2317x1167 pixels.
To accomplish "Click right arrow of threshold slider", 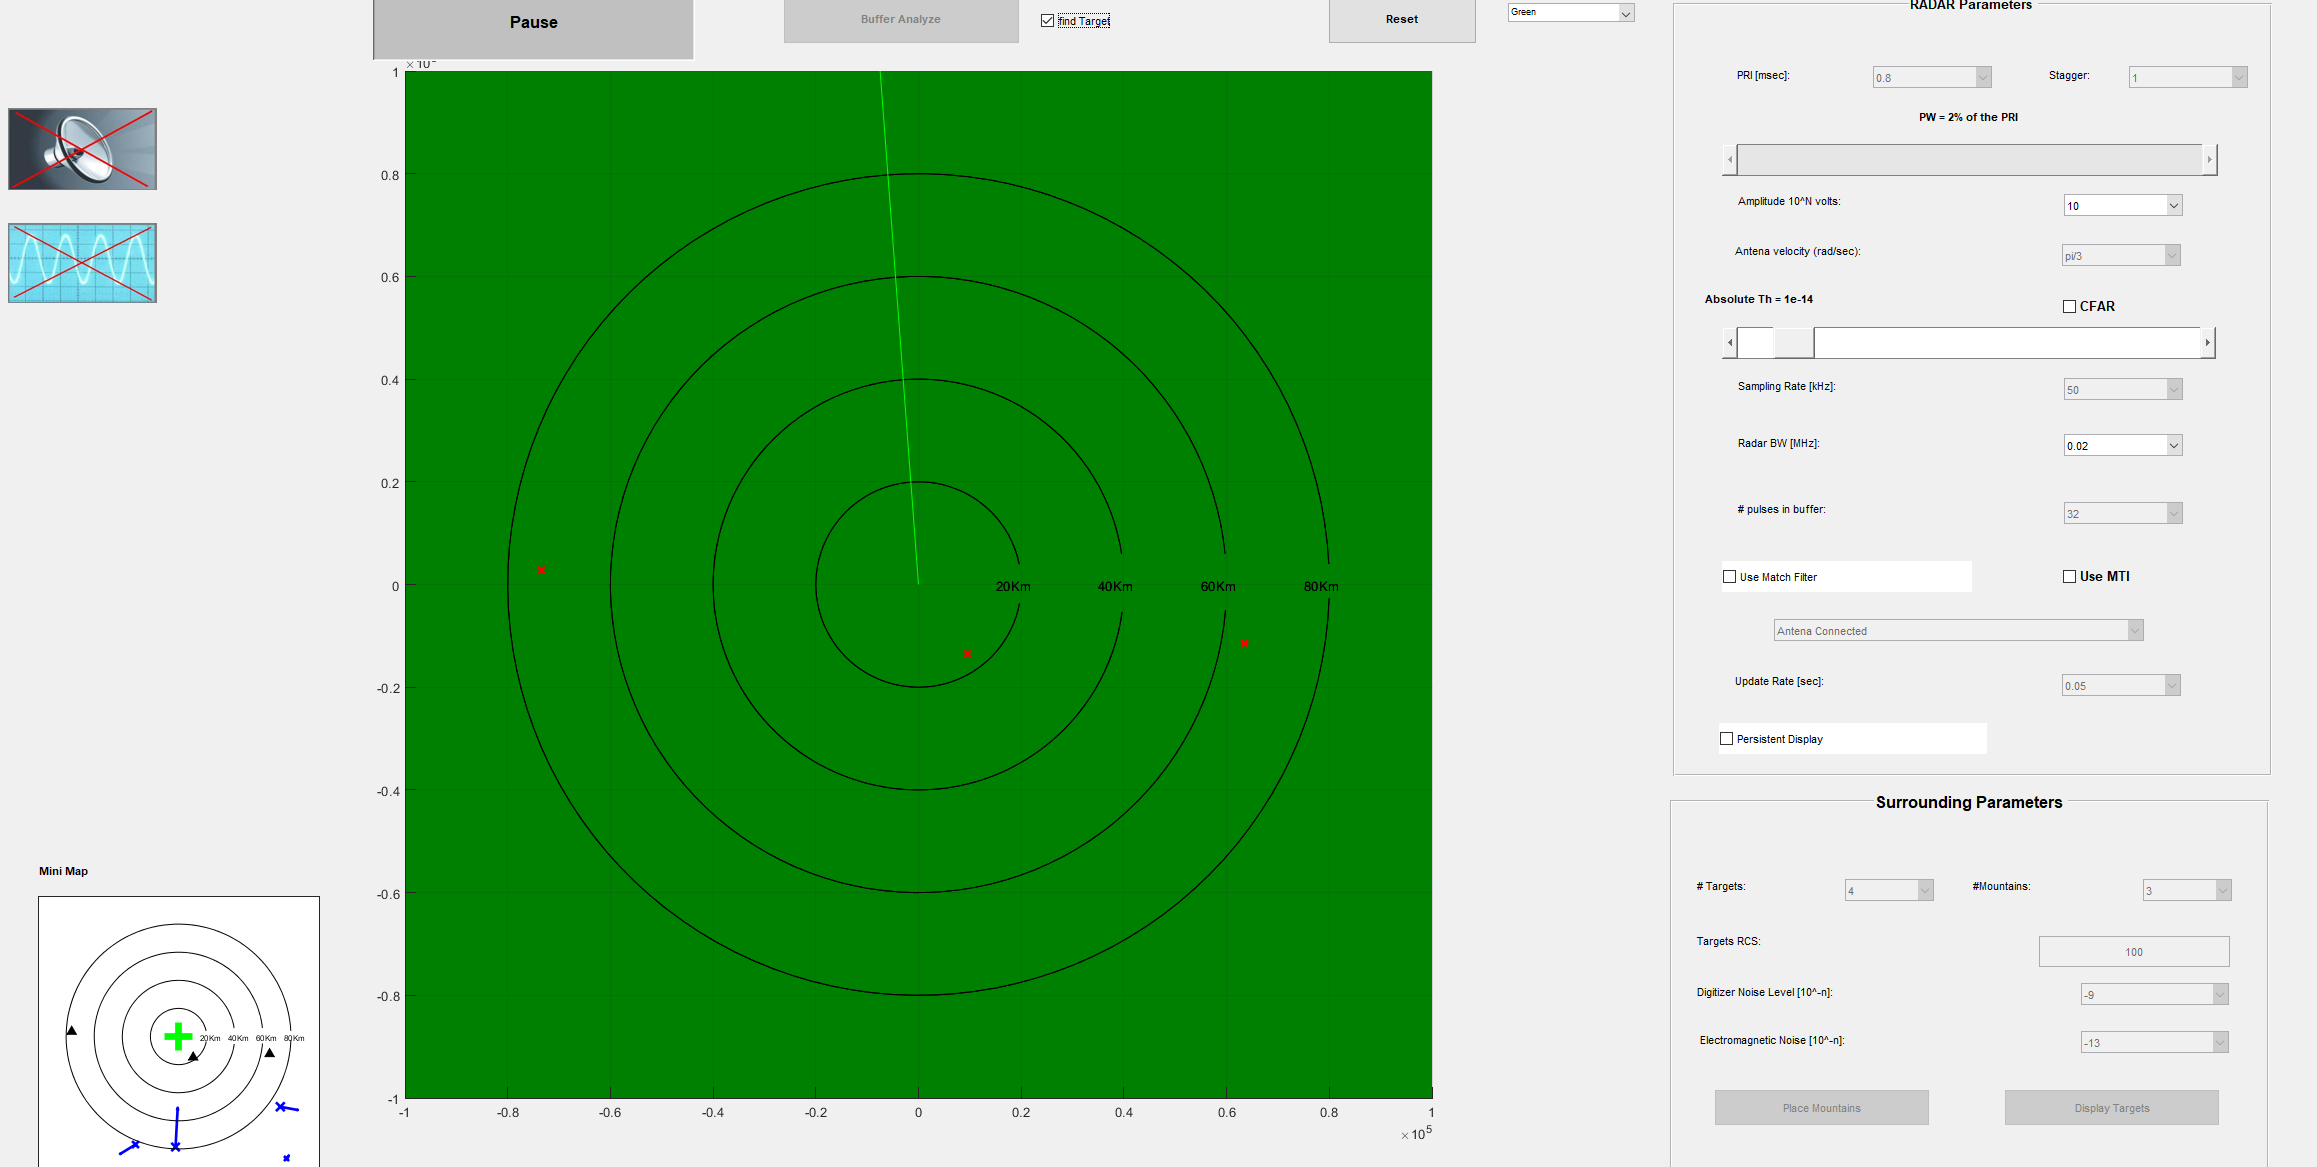I will (x=2207, y=343).
